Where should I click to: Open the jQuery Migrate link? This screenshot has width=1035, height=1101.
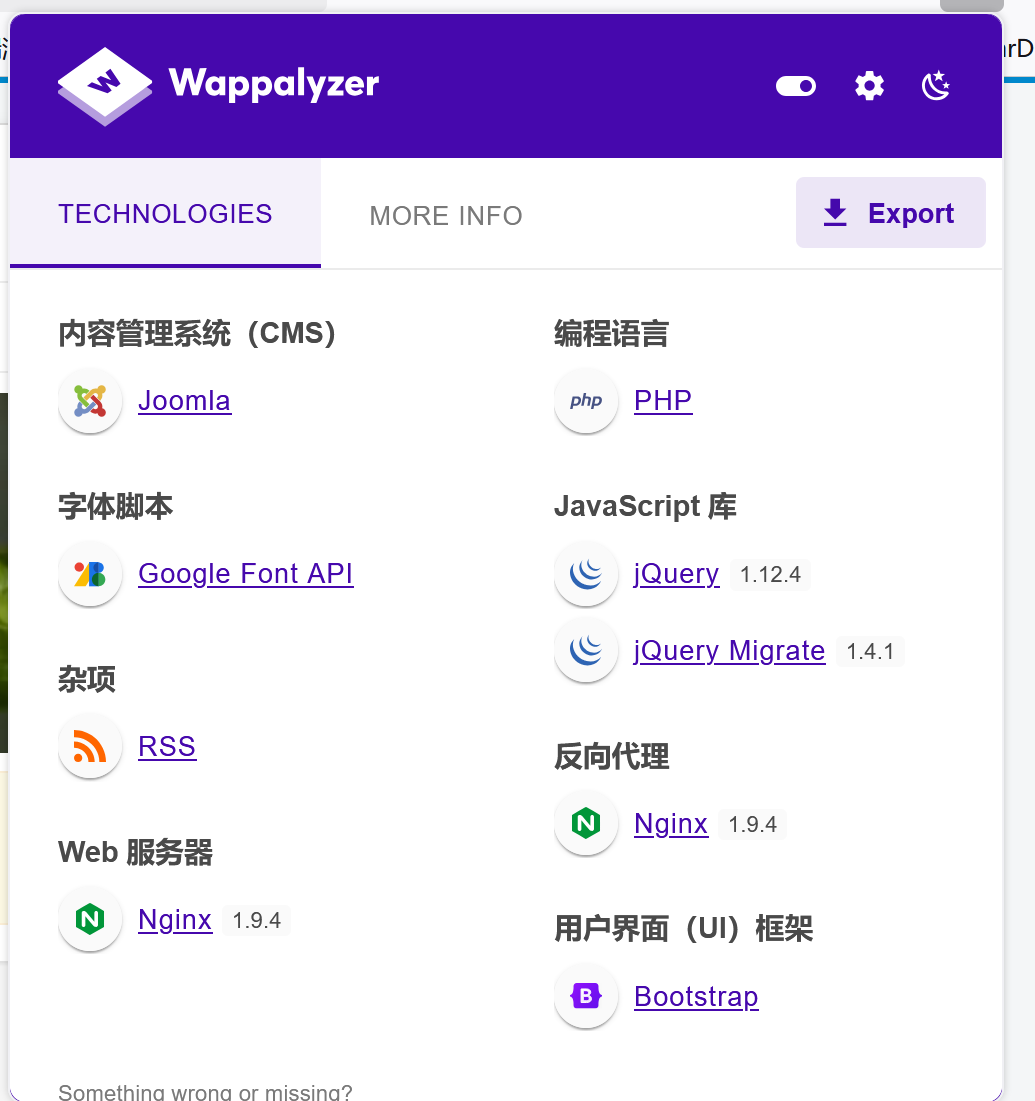coord(729,651)
